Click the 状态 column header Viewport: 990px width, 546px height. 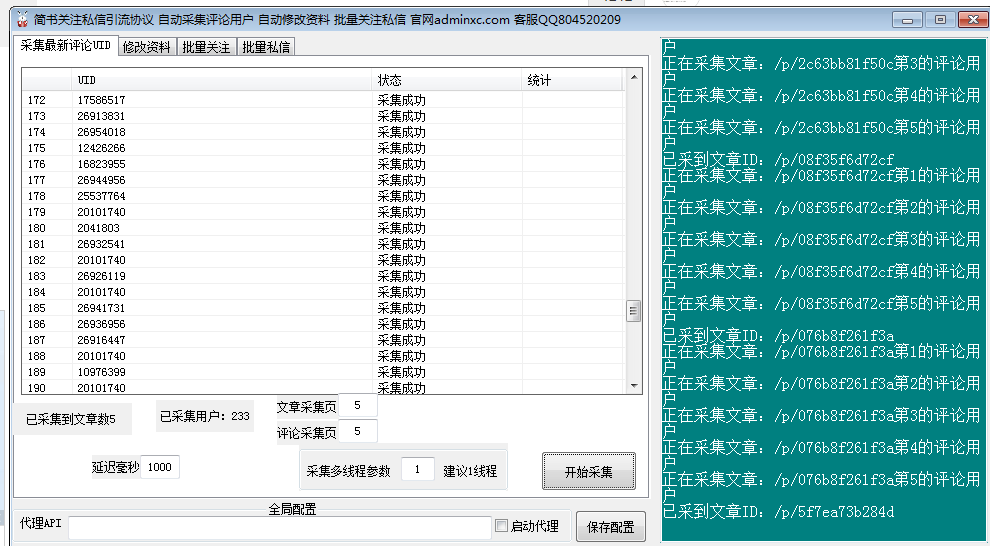pyautogui.click(x=447, y=80)
